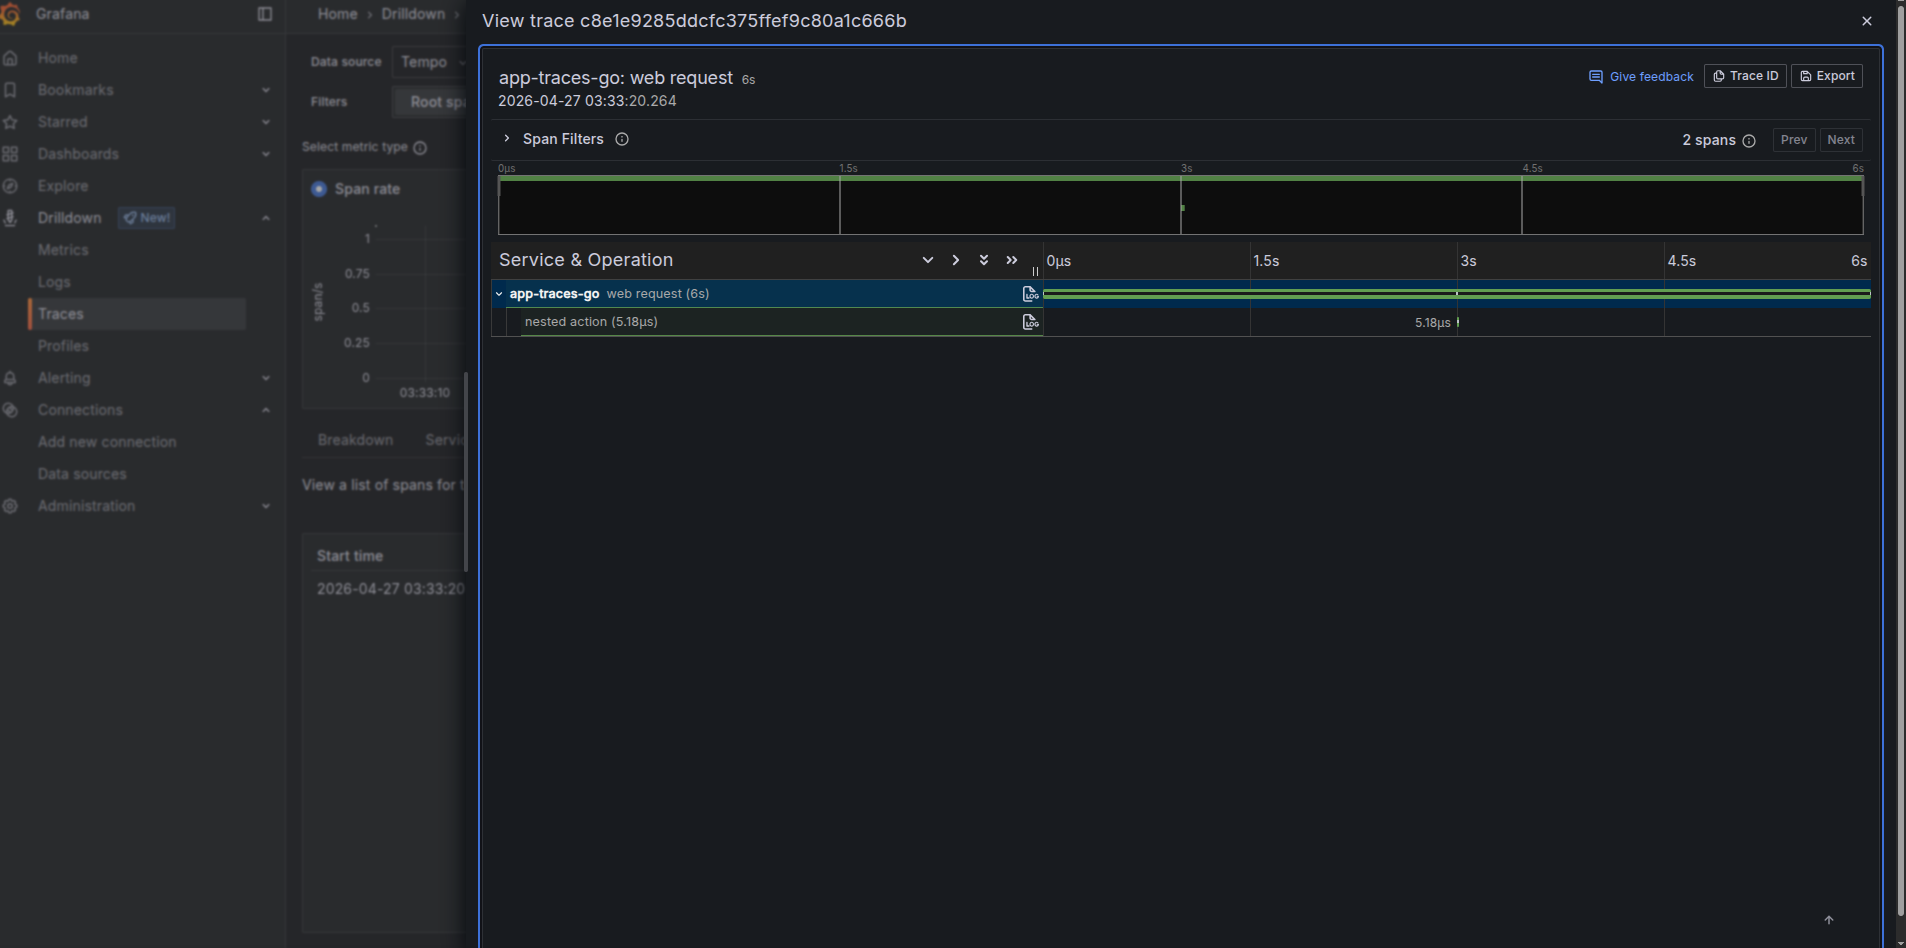Click the scroll-to-top arrow icon
This screenshot has width=1906, height=948.
coord(1829,920)
